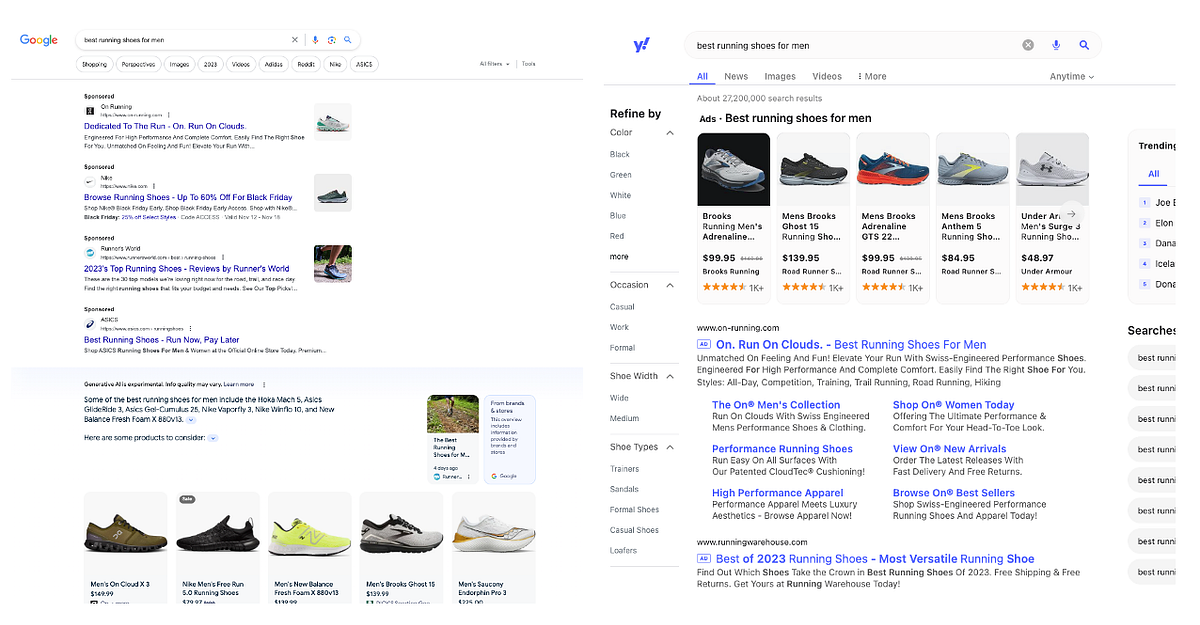Image resolution: width=1200 pixels, height=625 pixels.
Task: Click the Google search magnifier icon
Action: (x=348, y=39)
